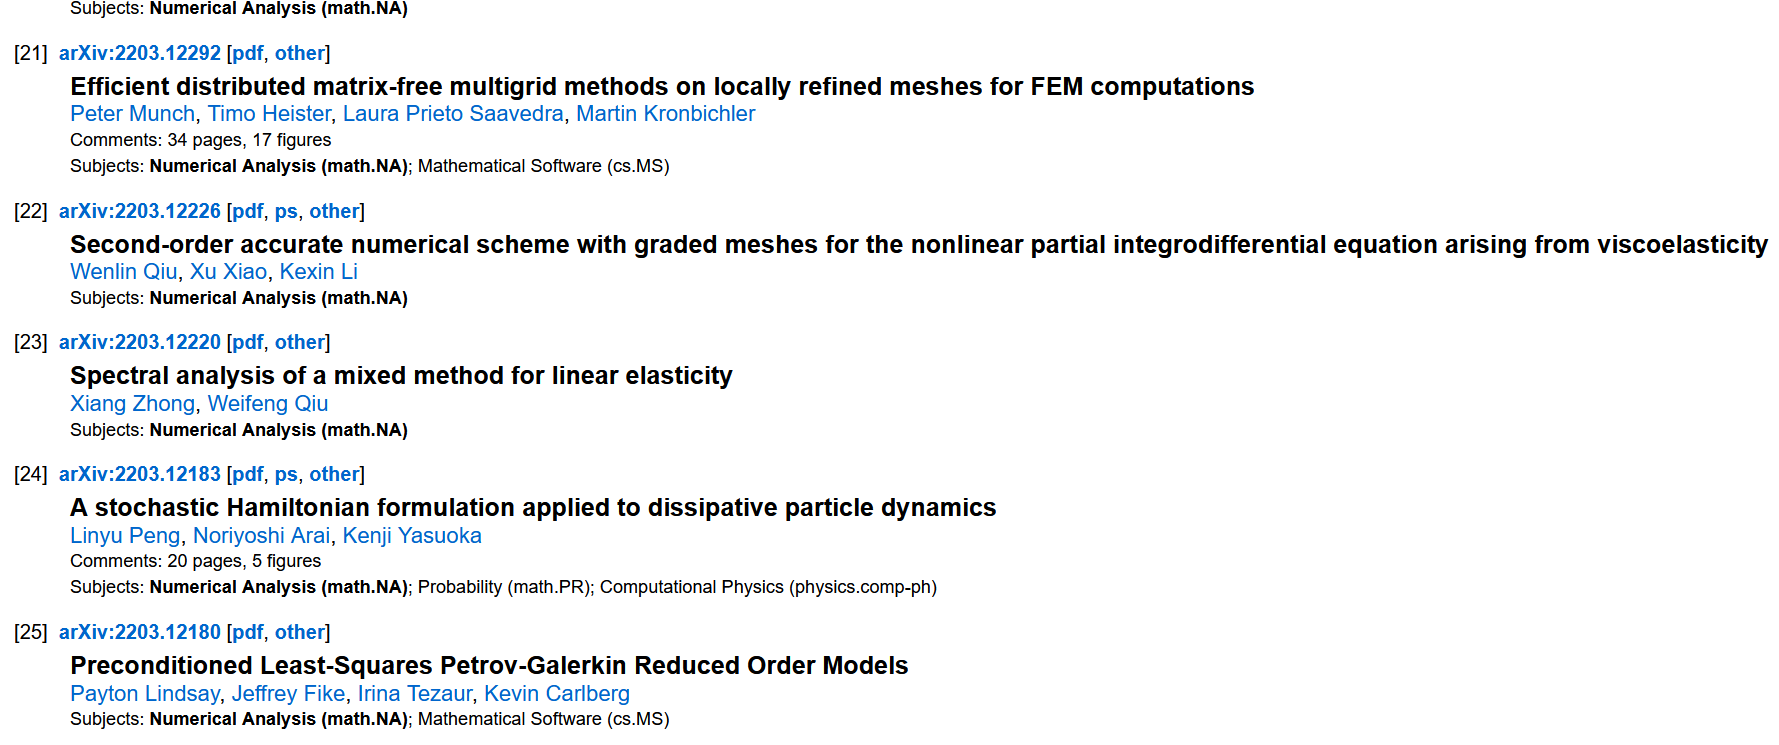The width and height of the screenshot is (1779, 745).
Task: Click author Kexin Li
Action: pos(318,272)
